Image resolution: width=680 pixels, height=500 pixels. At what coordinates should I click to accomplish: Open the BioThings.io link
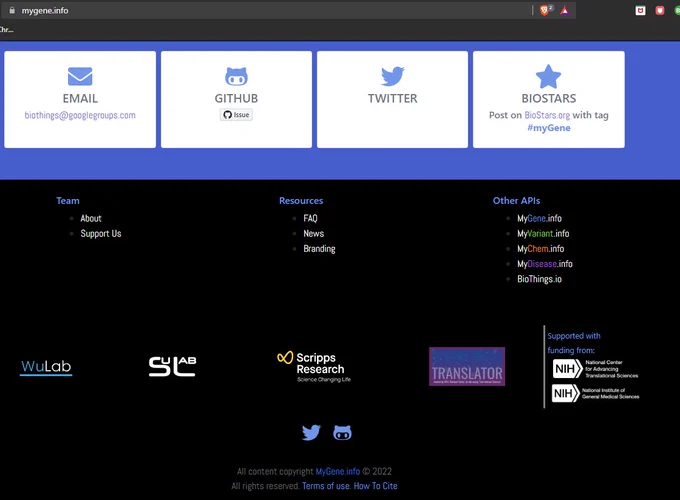coord(539,279)
